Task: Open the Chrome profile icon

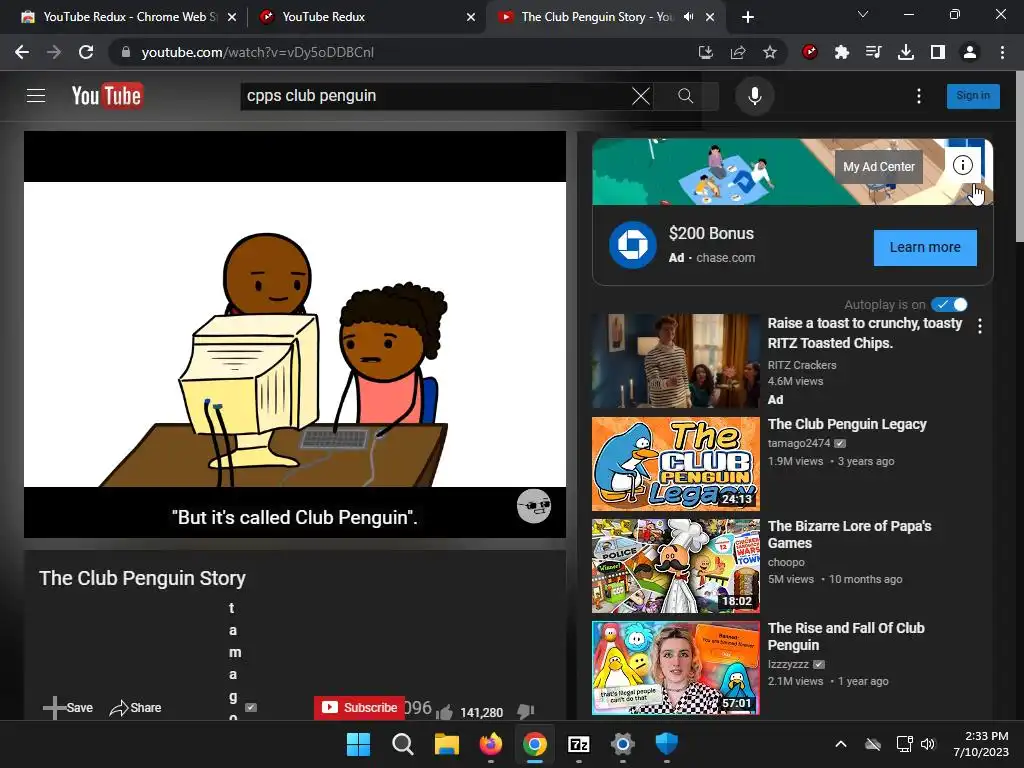Action: (x=970, y=52)
